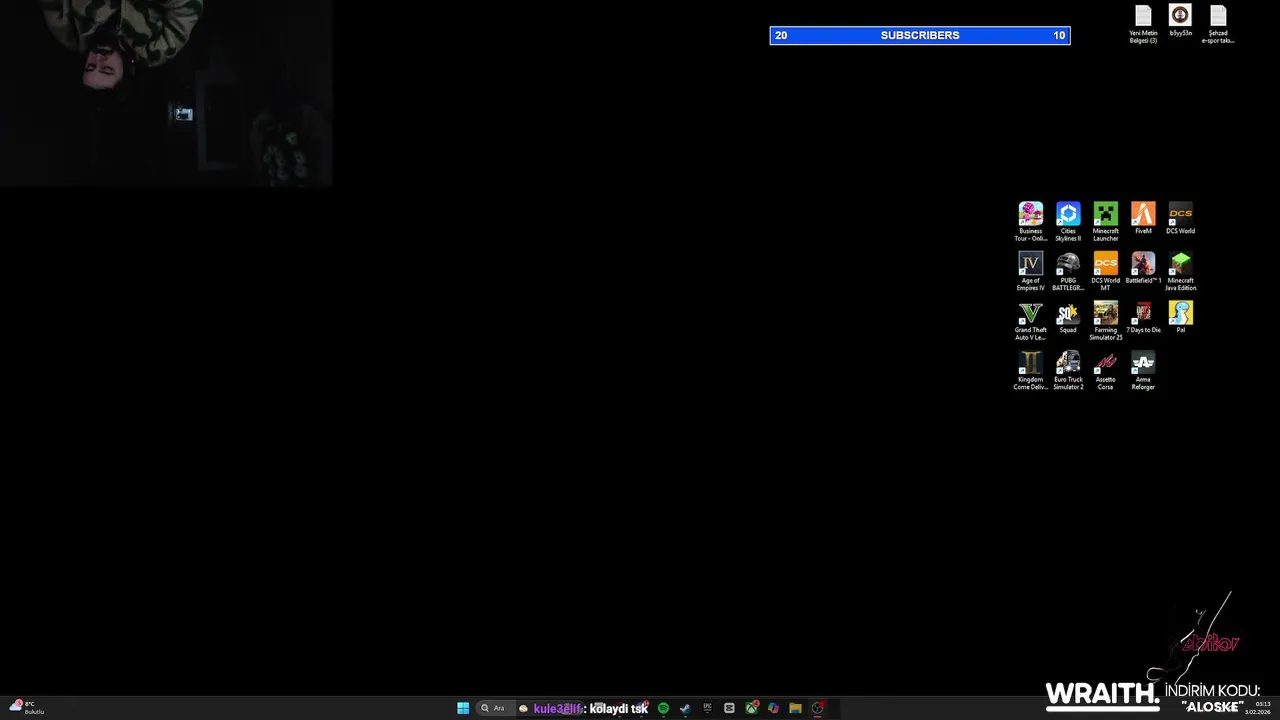Open Spotify from the taskbar
Viewport: 1280px width, 720px height.
click(x=663, y=708)
